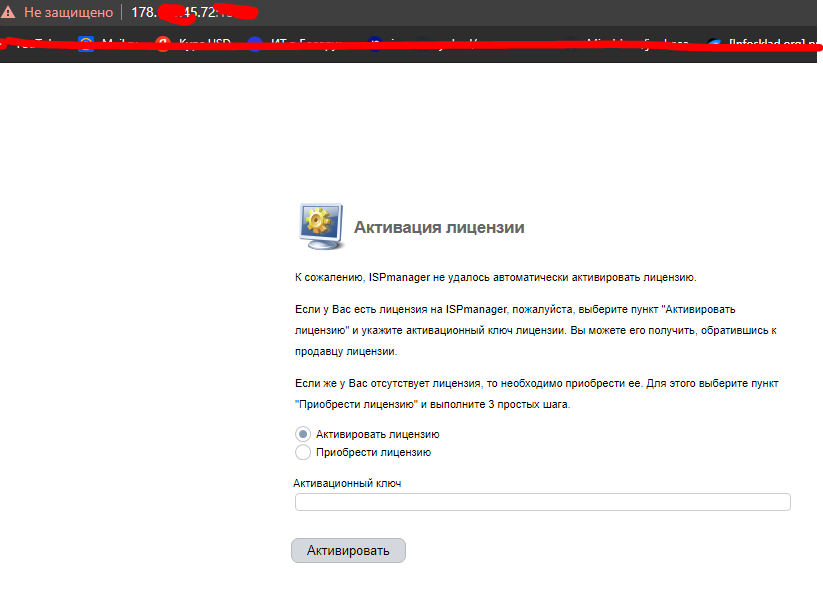The image size is (823, 607).
Task: Click paragraph starting 'Если у Вас есть лицензия'
Action: (535, 330)
